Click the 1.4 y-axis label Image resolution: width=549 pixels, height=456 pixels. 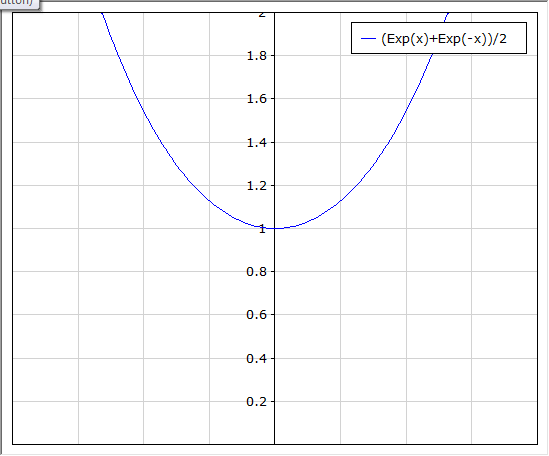pyautogui.click(x=256, y=143)
